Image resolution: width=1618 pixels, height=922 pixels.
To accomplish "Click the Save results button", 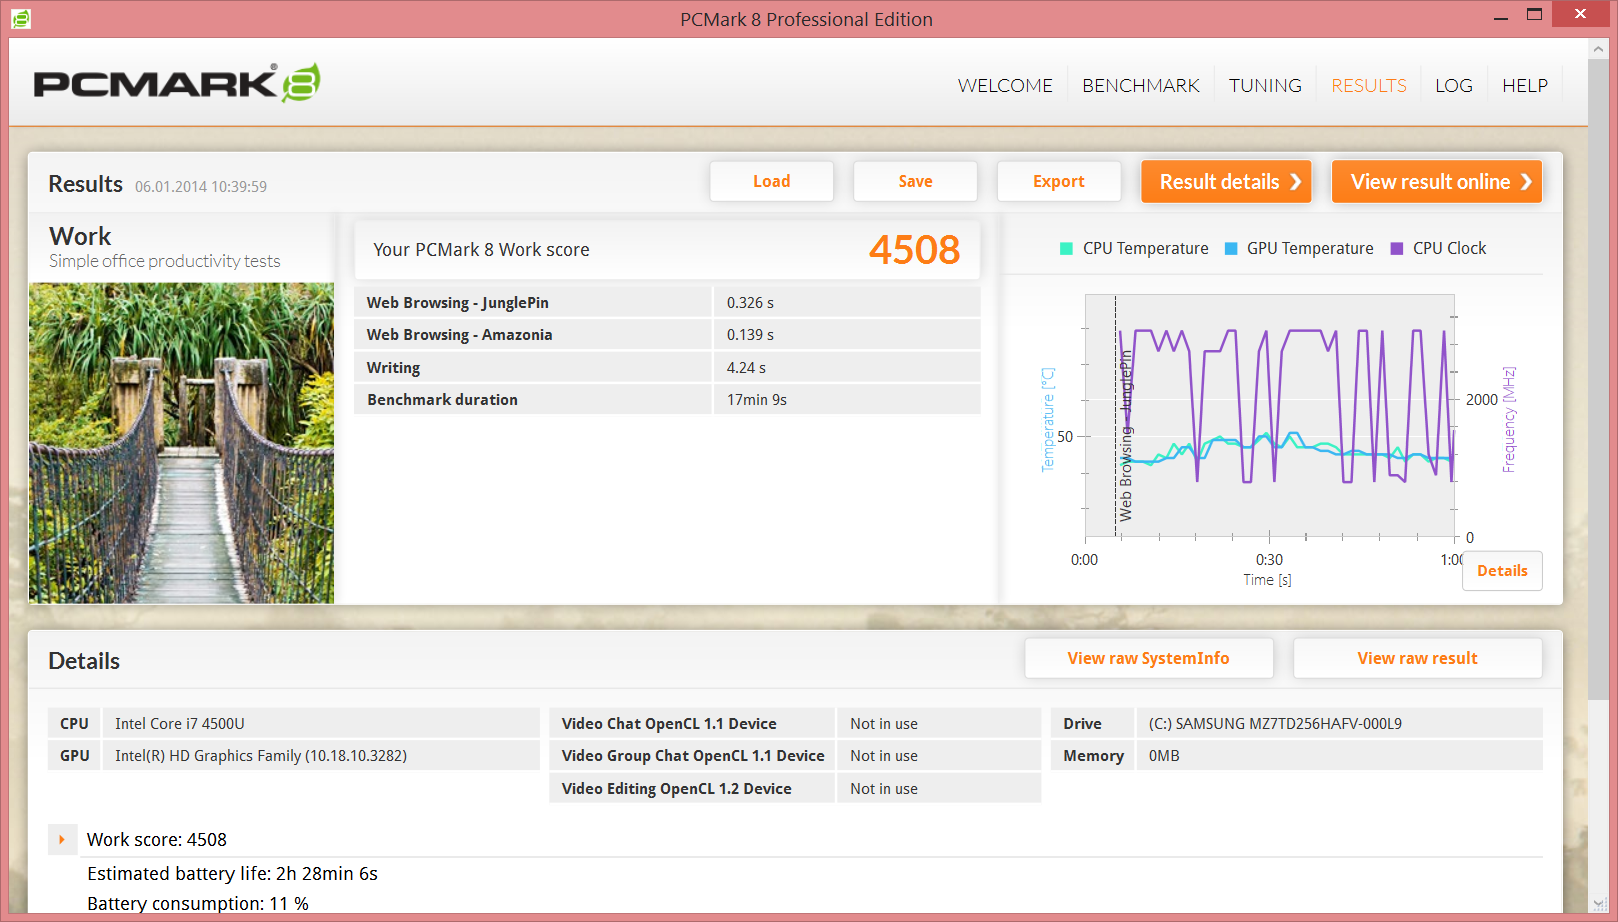I will (x=915, y=181).
